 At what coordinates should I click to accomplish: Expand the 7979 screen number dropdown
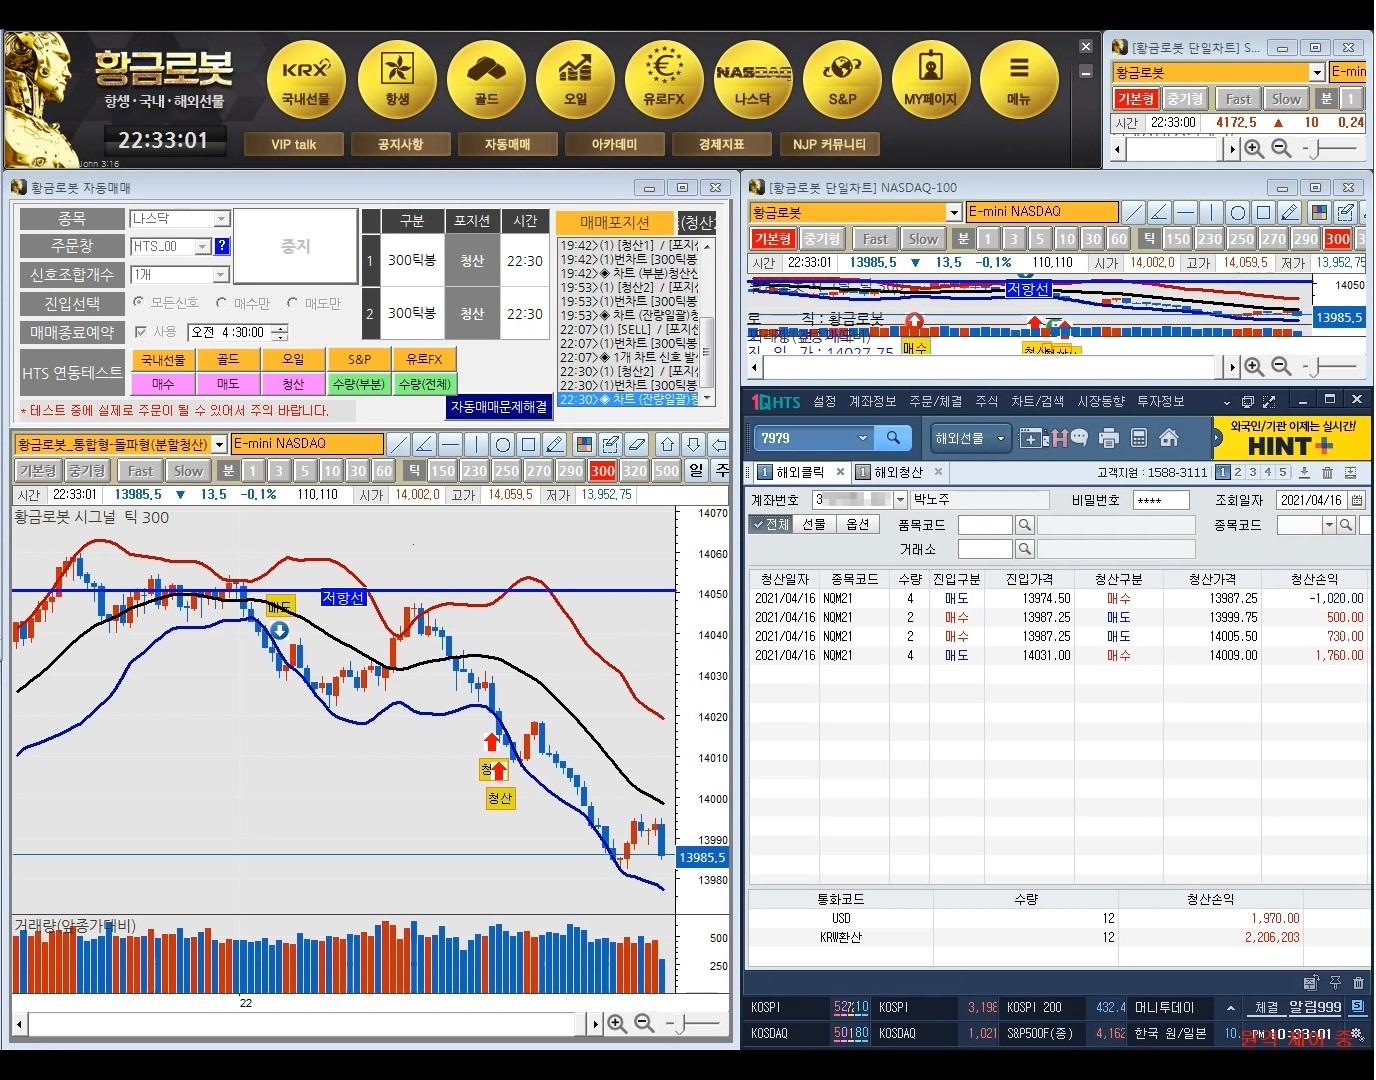[x=862, y=438]
